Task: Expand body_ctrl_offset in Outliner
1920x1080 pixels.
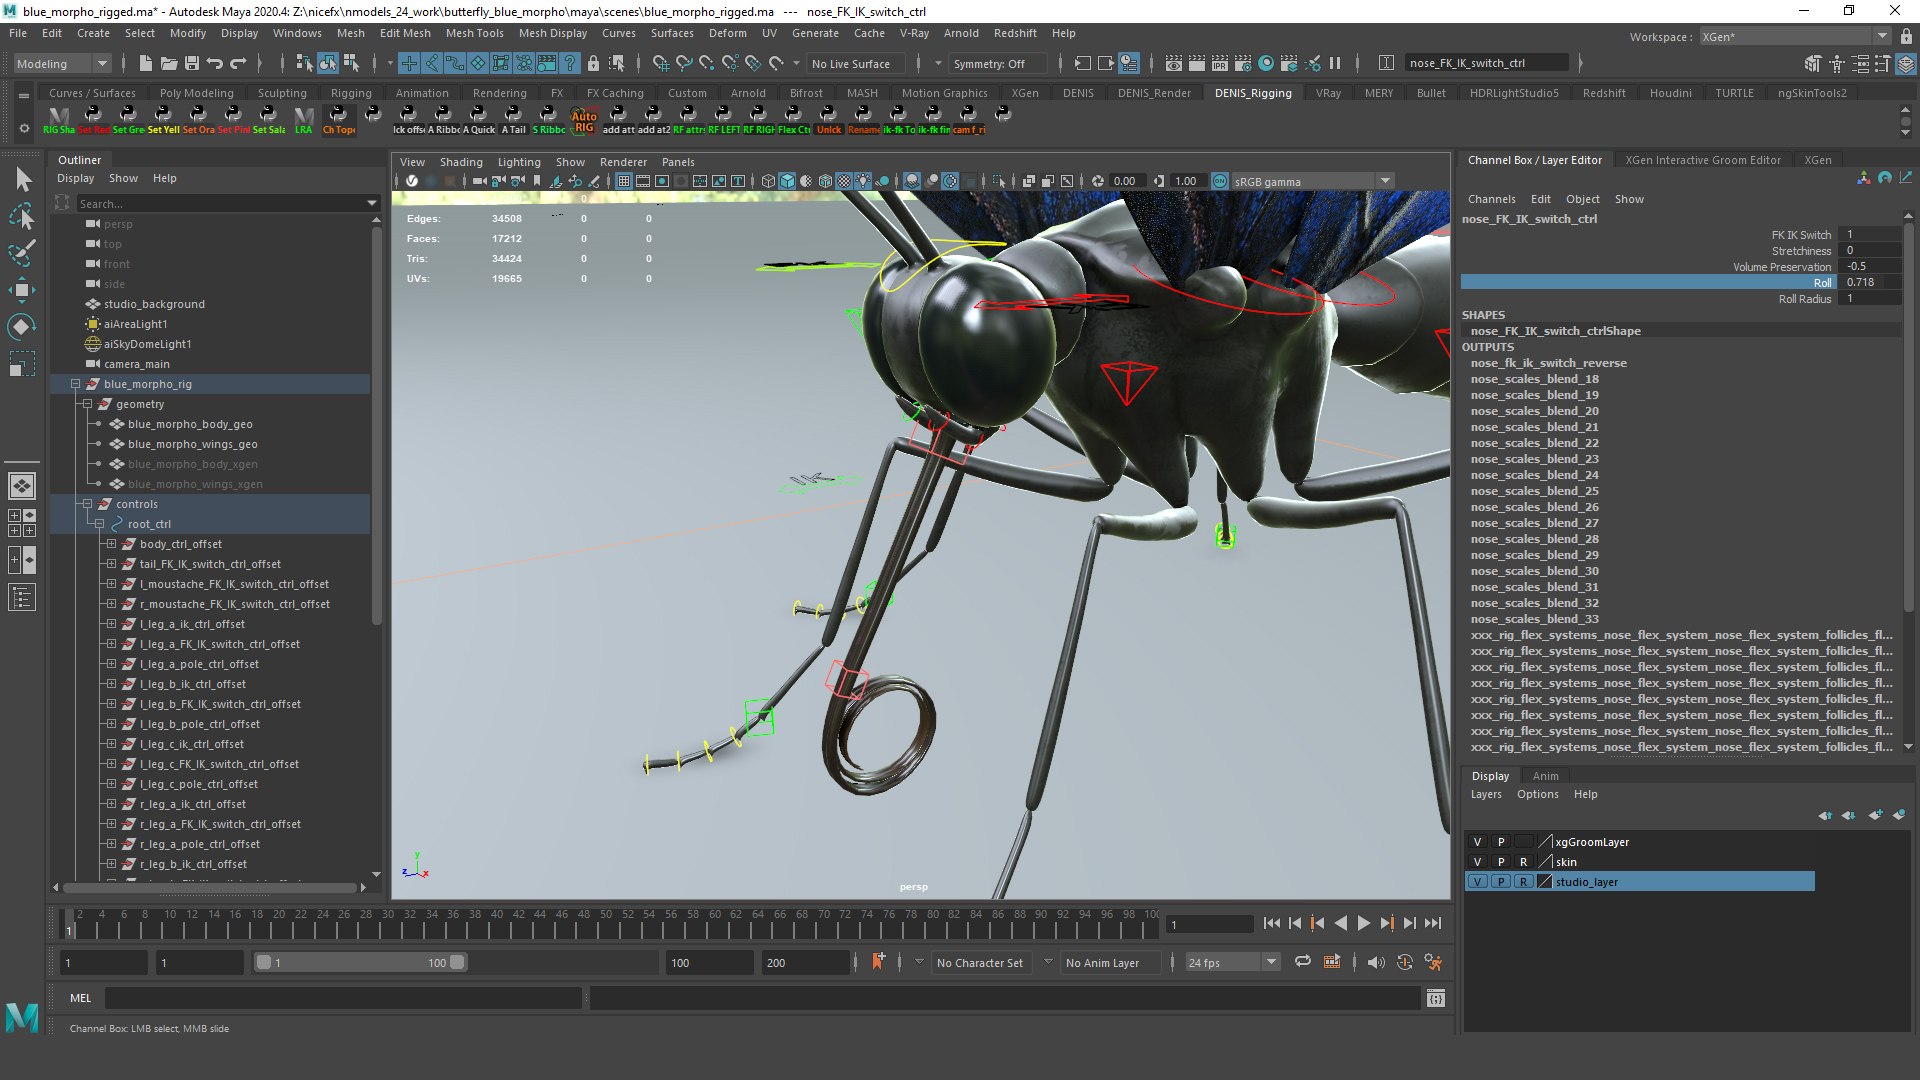Action: coord(111,544)
